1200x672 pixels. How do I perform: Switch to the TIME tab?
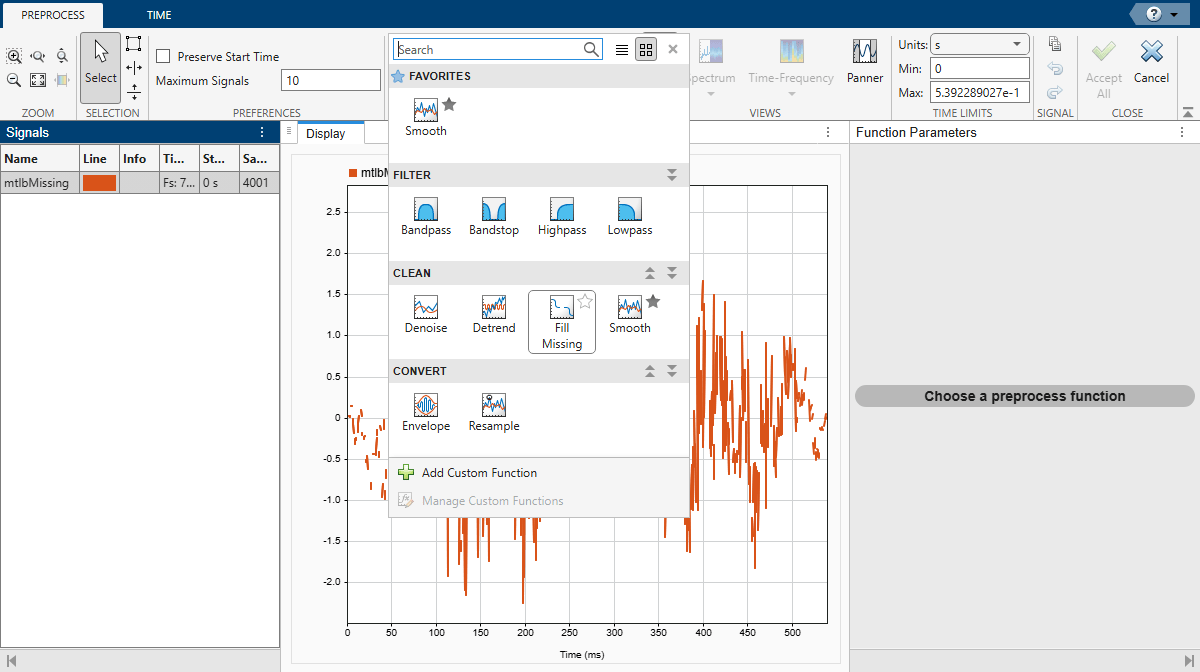[159, 15]
